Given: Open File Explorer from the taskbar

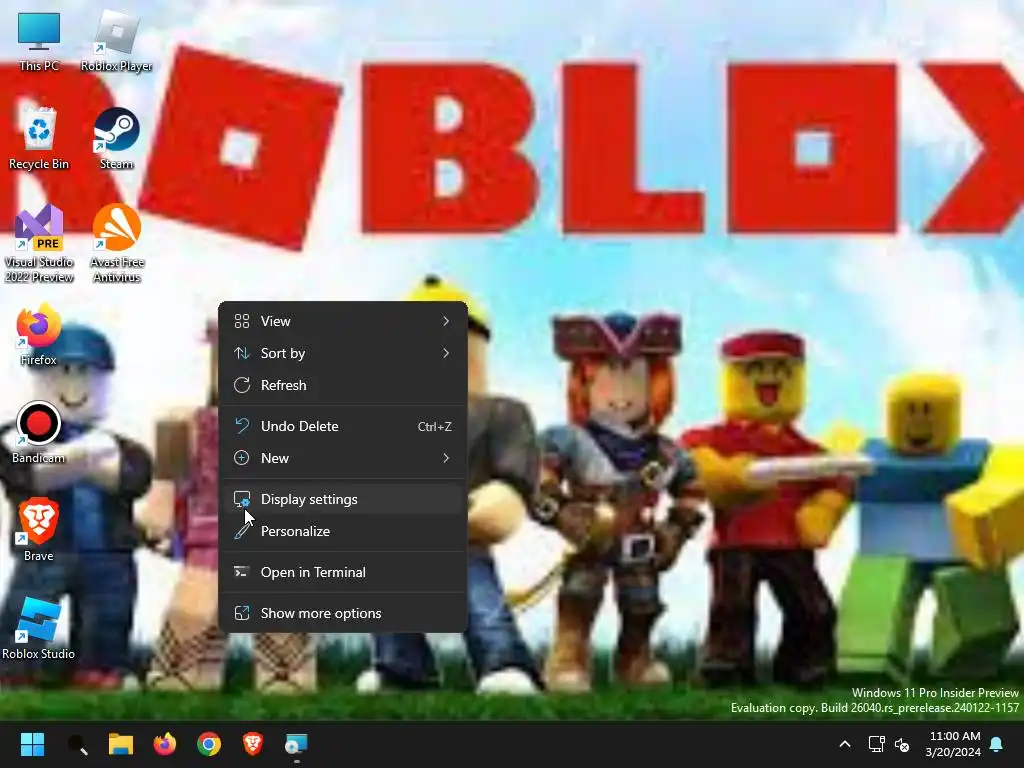Looking at the screenshot, I should pyautogui.click(x=121, y=744).
